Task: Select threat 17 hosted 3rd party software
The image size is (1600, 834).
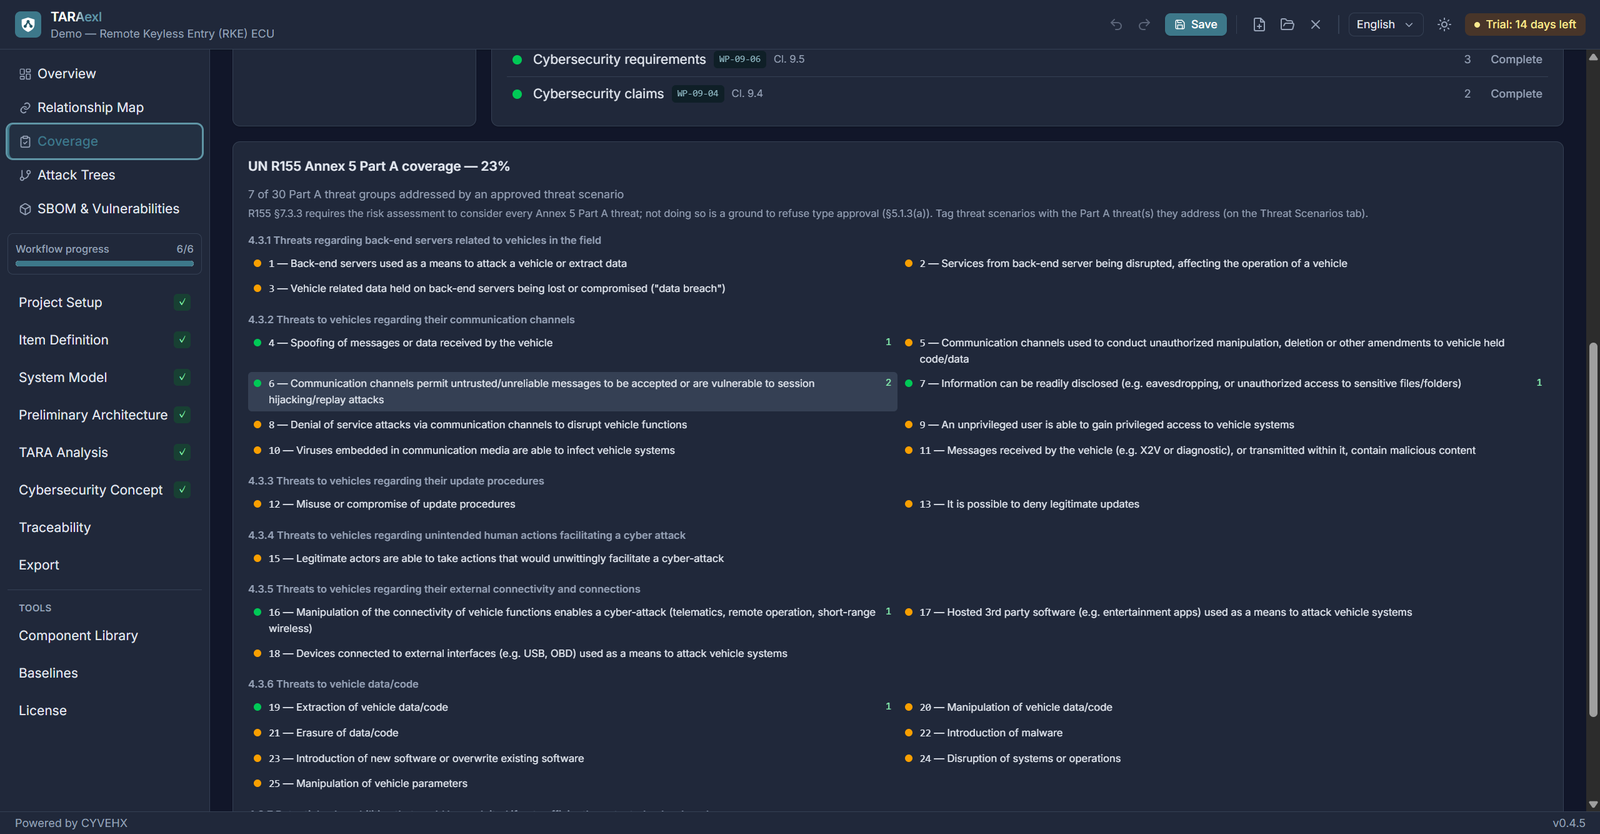Action: 1223,613
